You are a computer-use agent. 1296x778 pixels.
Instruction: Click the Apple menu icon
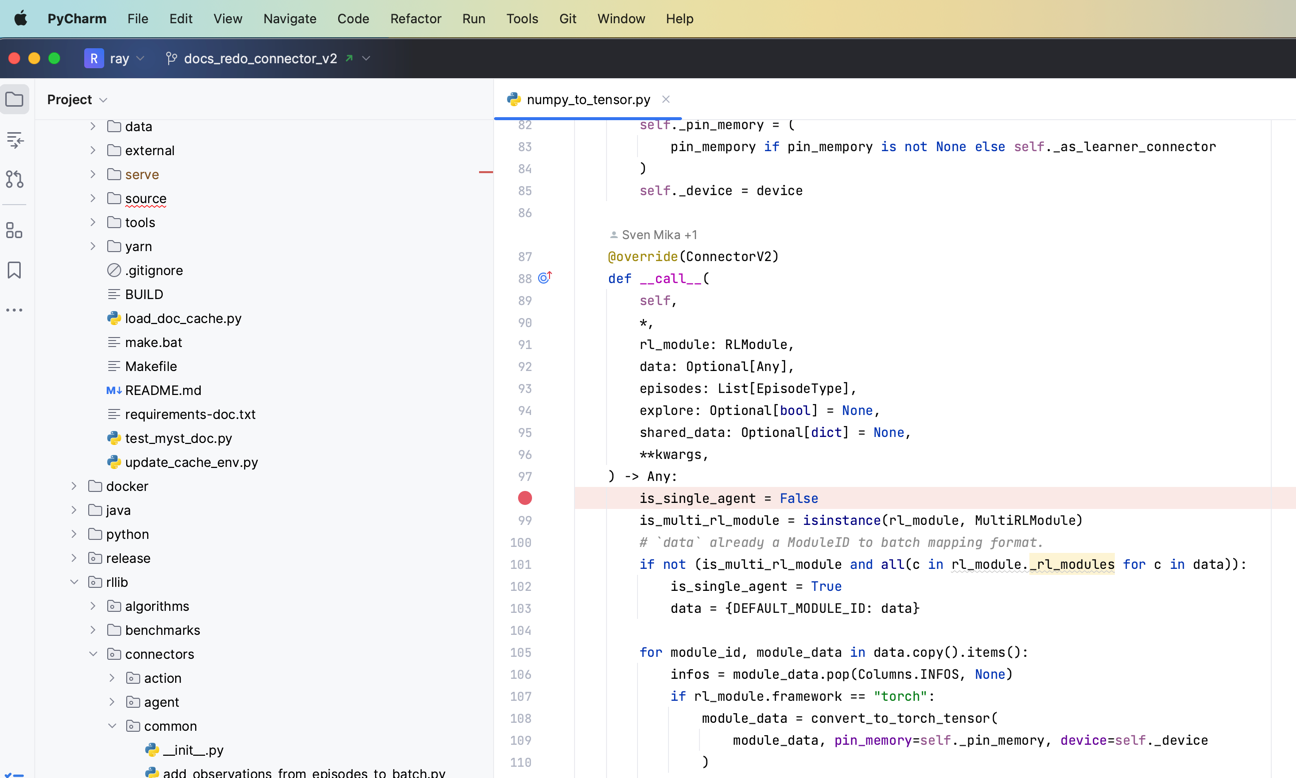tap(20, 18)
